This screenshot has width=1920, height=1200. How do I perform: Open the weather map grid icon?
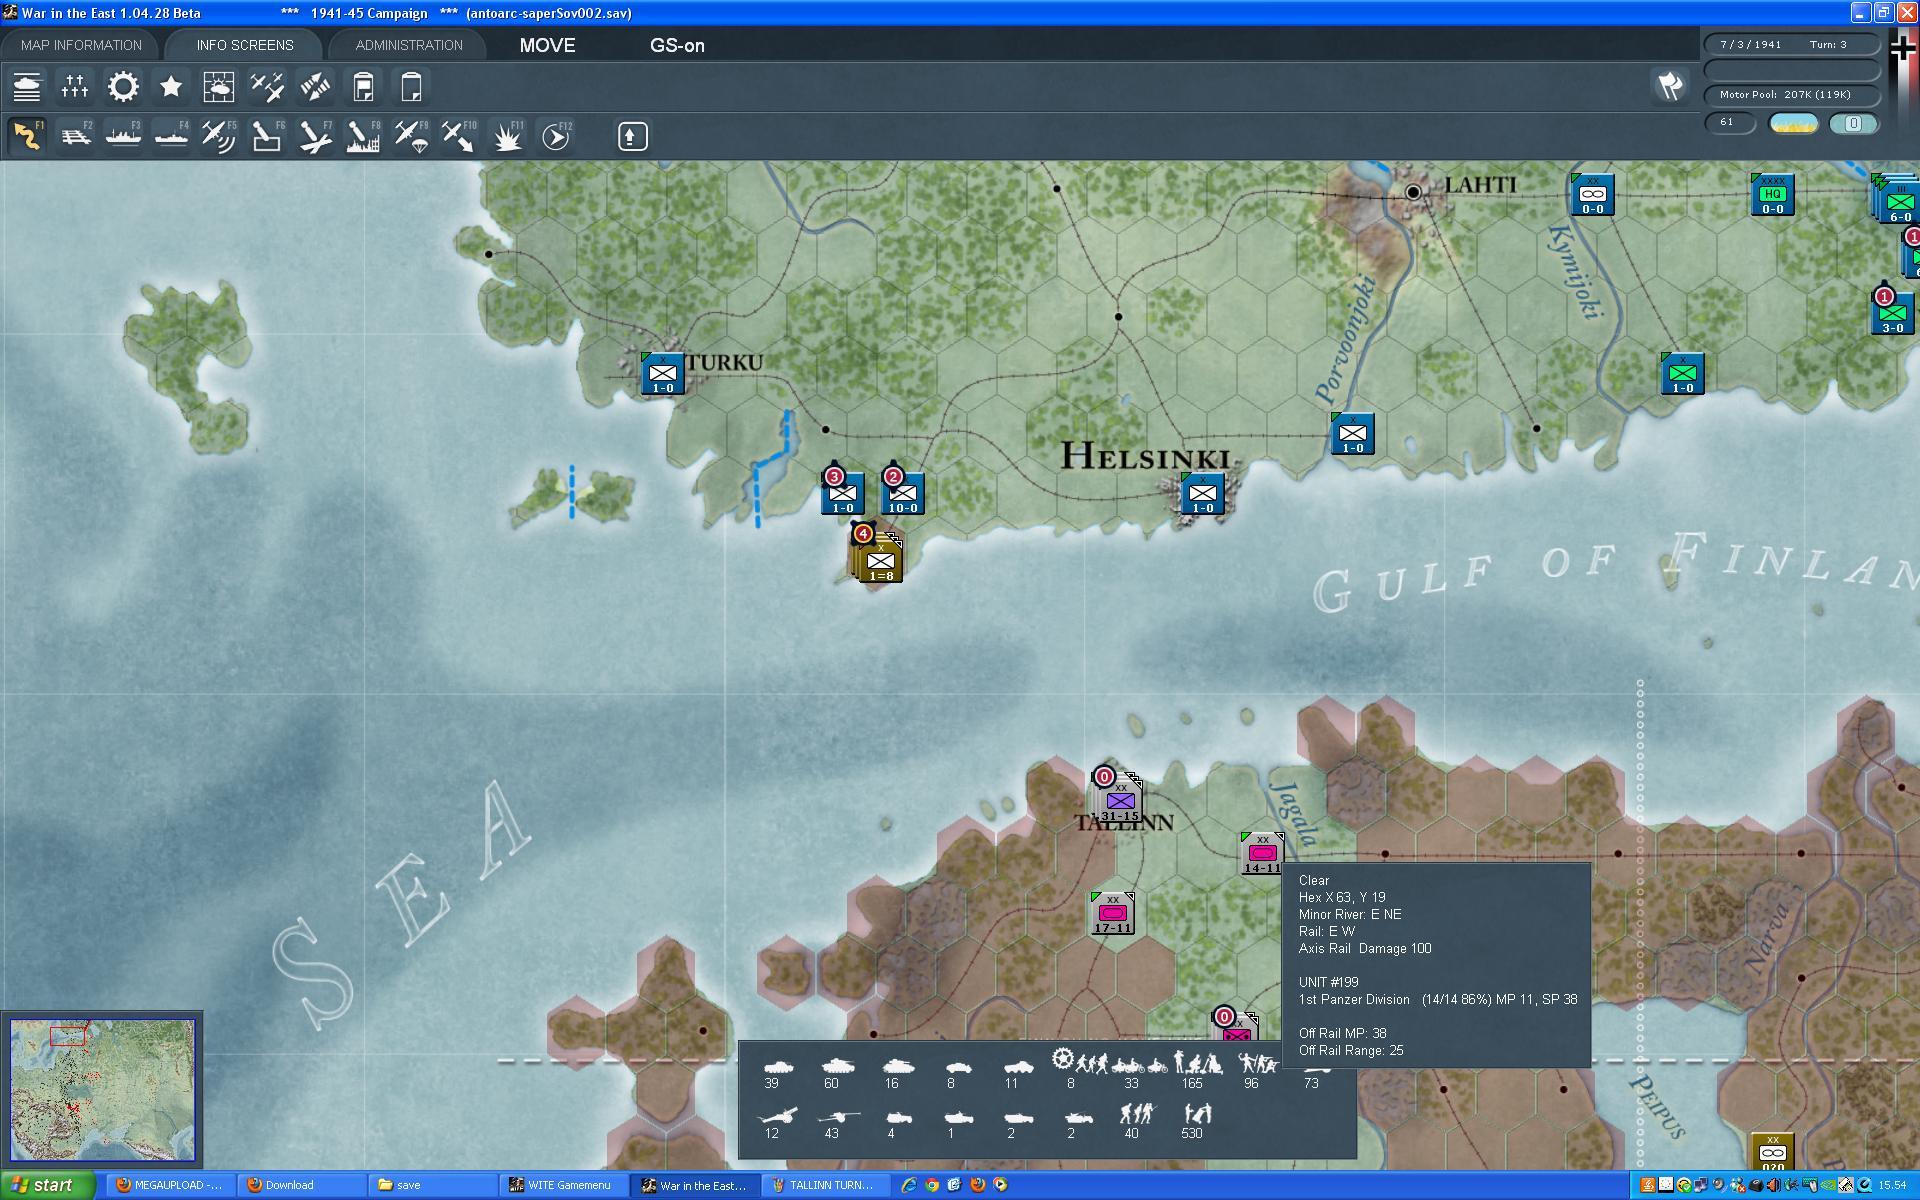pyautogui.click(x=219, y=87)
